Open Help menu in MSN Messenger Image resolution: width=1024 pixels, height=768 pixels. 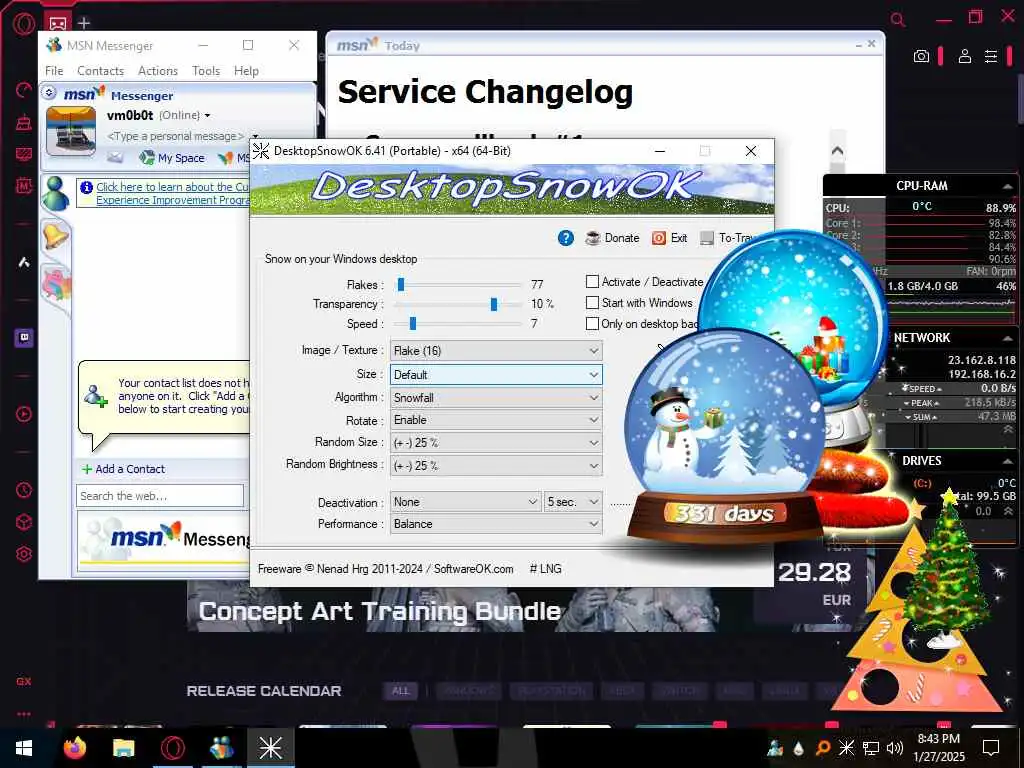(x=246, y=71)
